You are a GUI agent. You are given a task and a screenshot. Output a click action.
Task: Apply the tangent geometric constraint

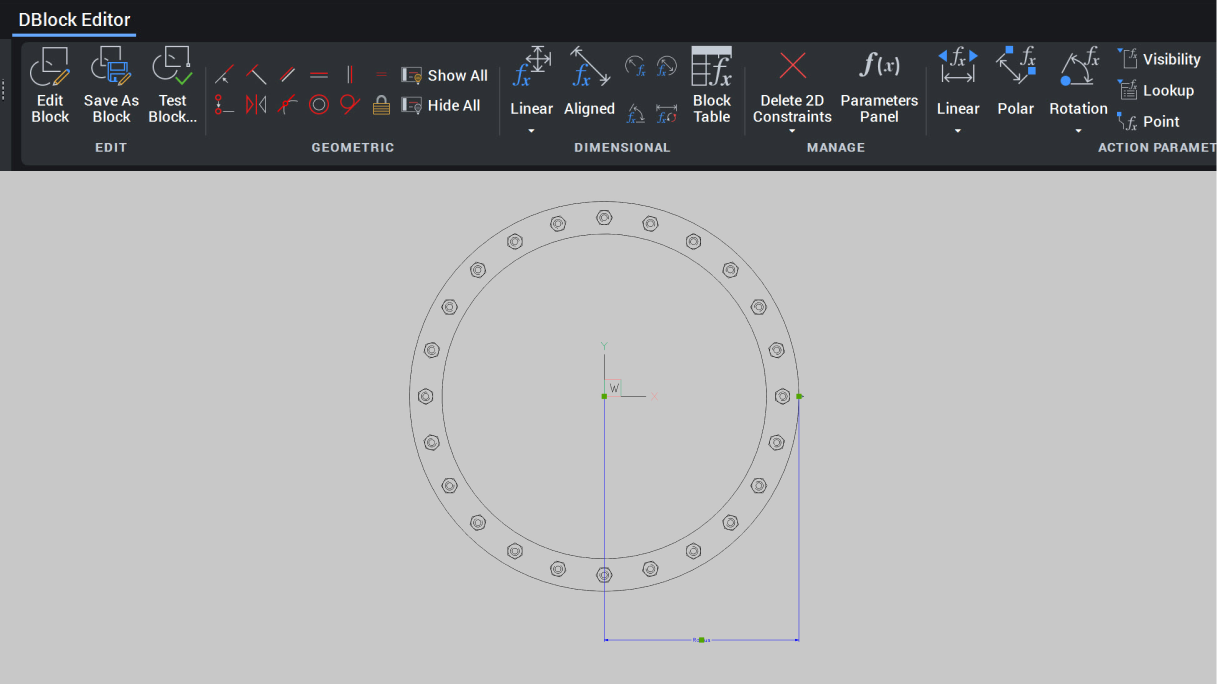[348, 104]
